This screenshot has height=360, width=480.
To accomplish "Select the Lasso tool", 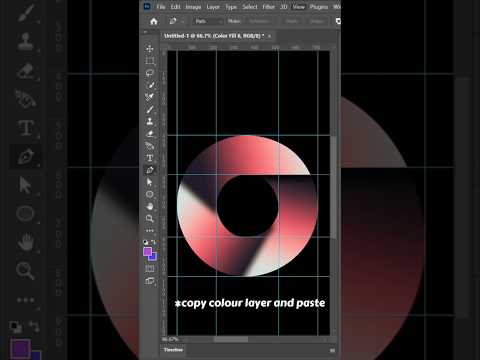I will [x=150, y=73].
